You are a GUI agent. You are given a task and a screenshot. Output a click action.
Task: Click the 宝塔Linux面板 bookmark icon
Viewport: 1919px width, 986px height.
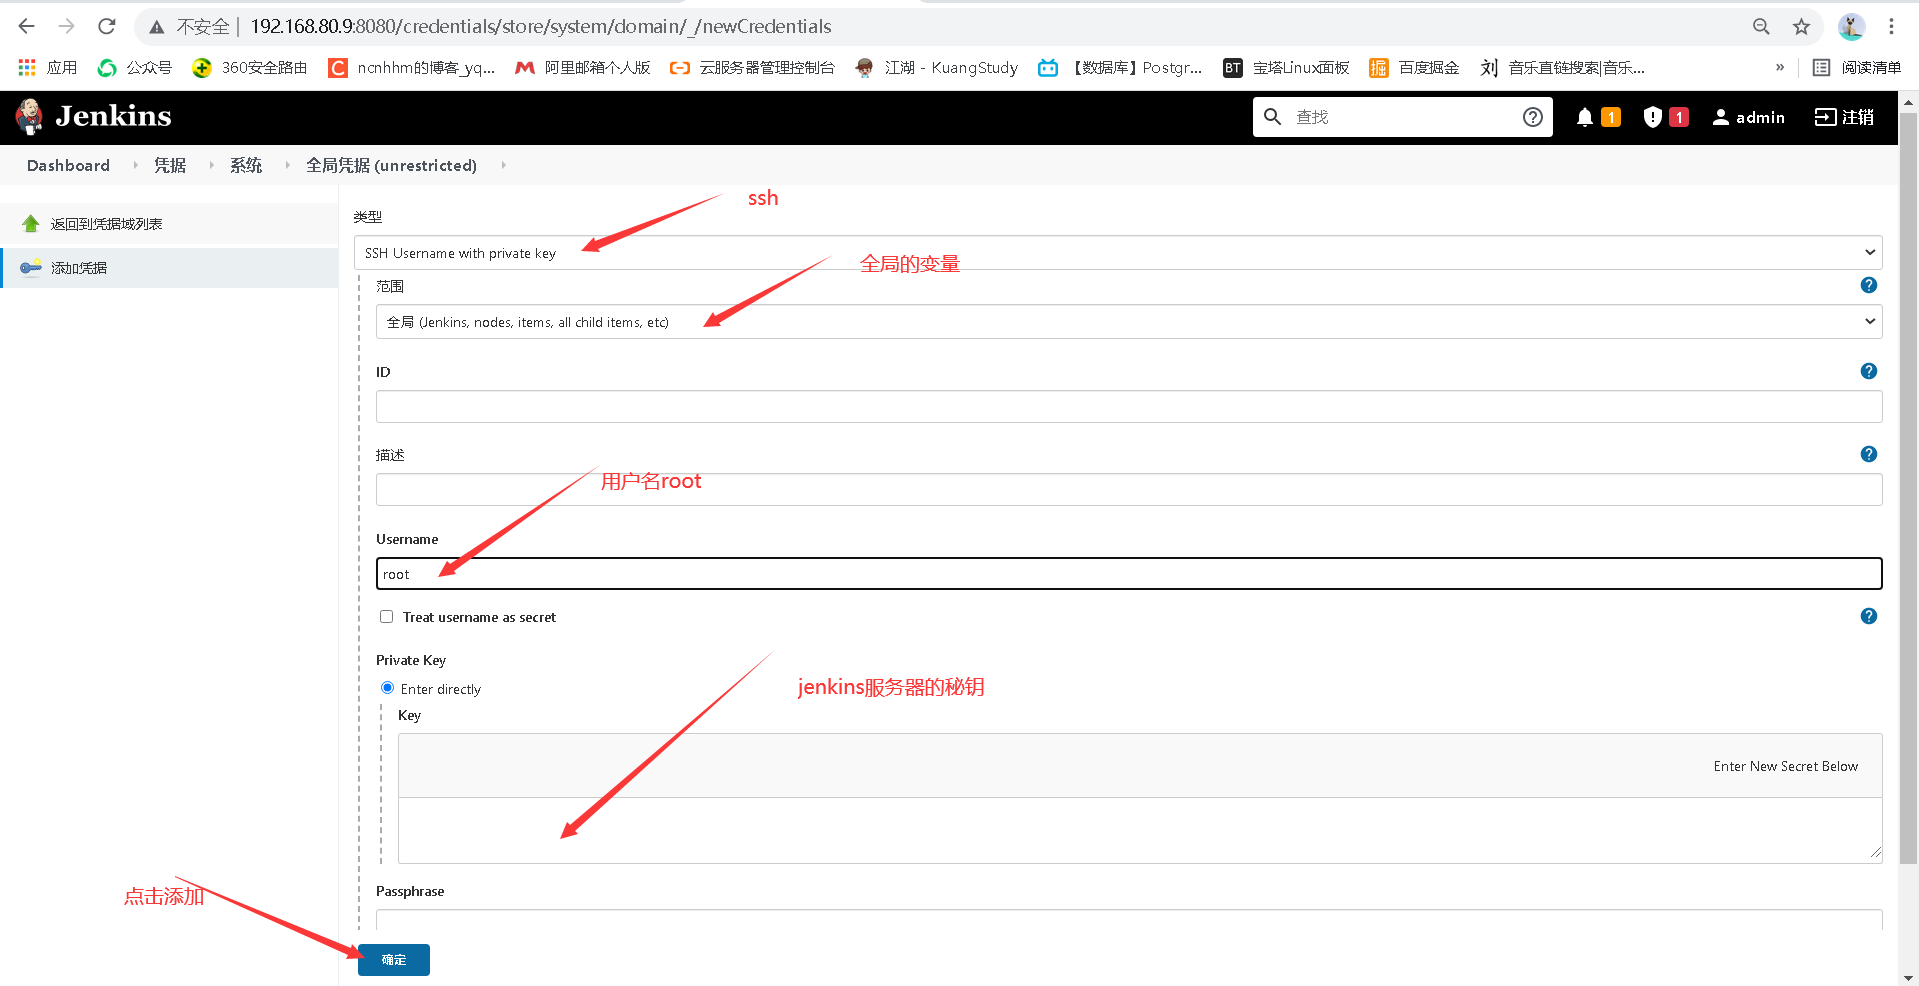(x=1233, y=67)
